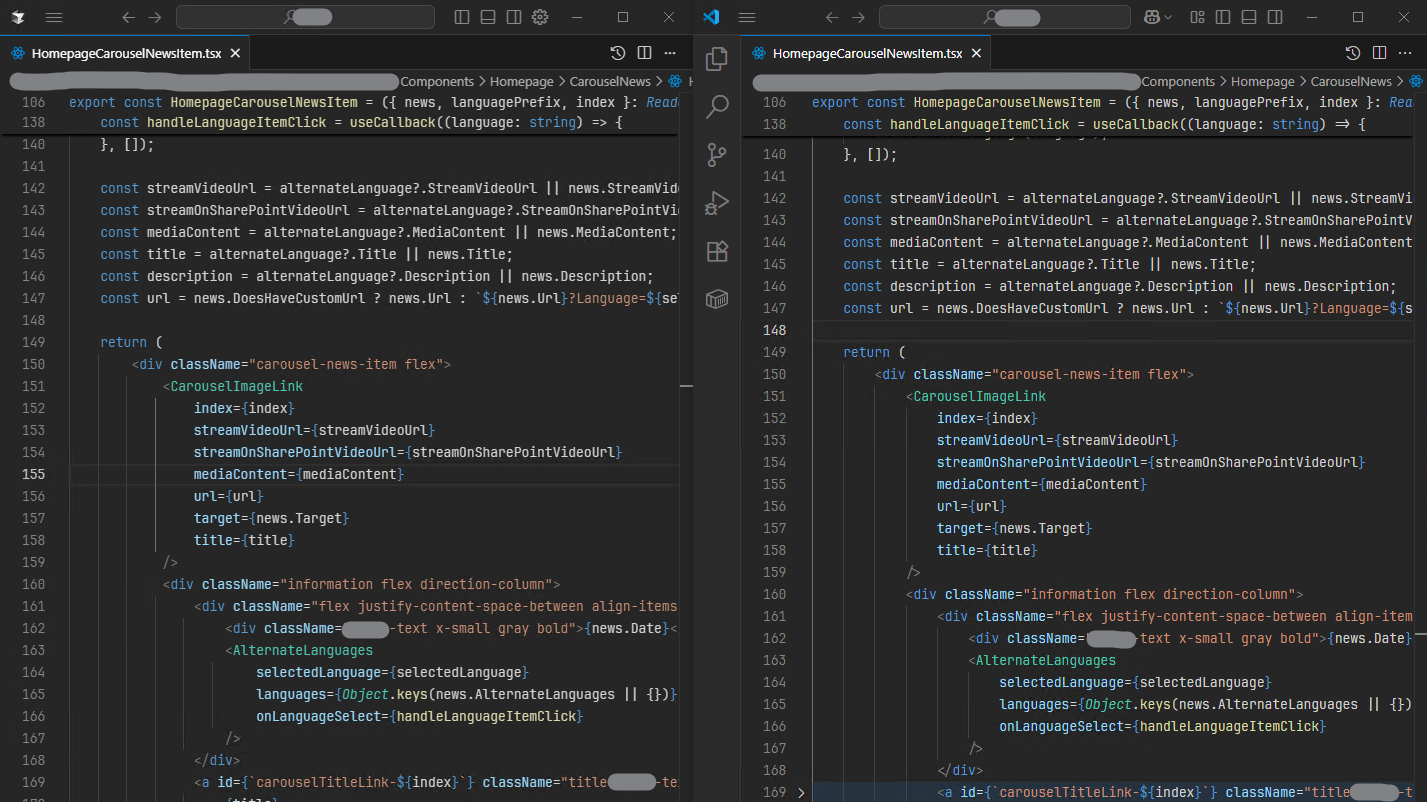Open the Run and Debug view
The width and height of the screenshot is (1427, 802).
coord(717,203)
